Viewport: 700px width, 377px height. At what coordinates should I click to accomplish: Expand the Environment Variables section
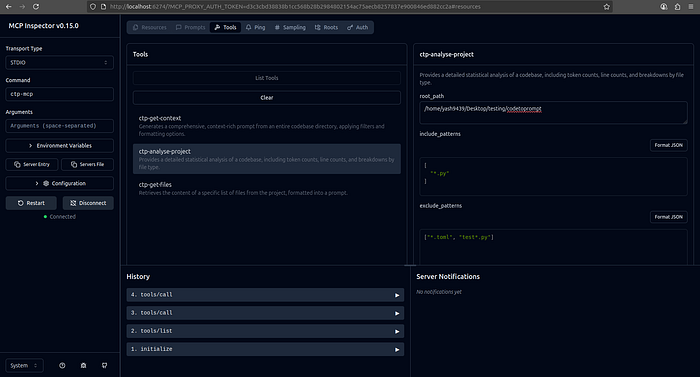(59, 146)
